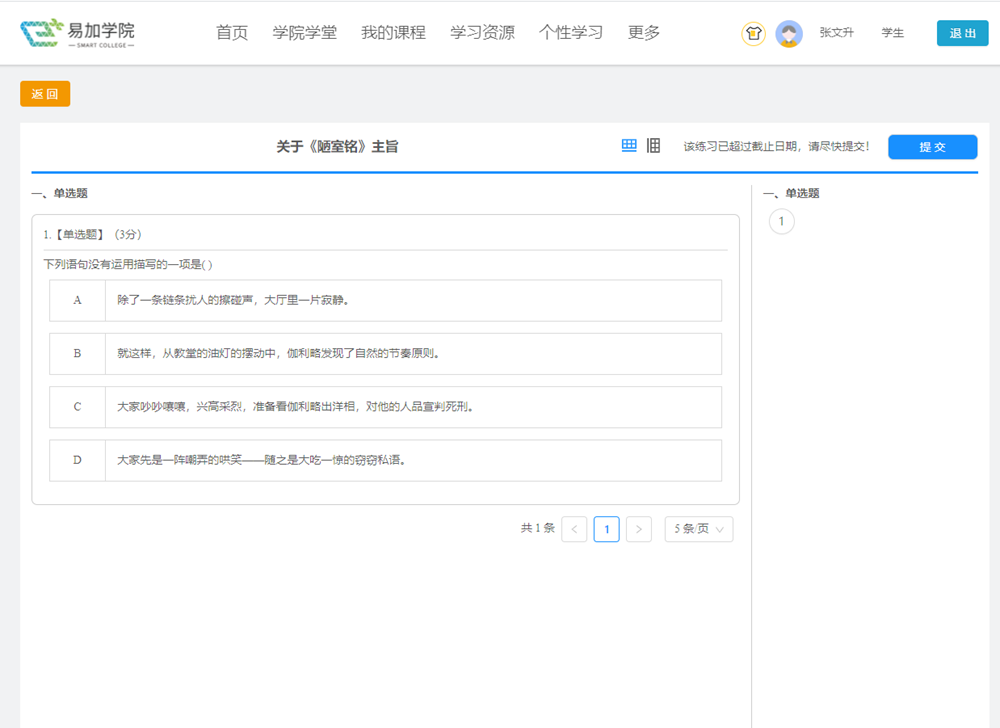Click the orange 返回 back button
The width and height of the screenshot is (1000, 728).
(45, 94)
